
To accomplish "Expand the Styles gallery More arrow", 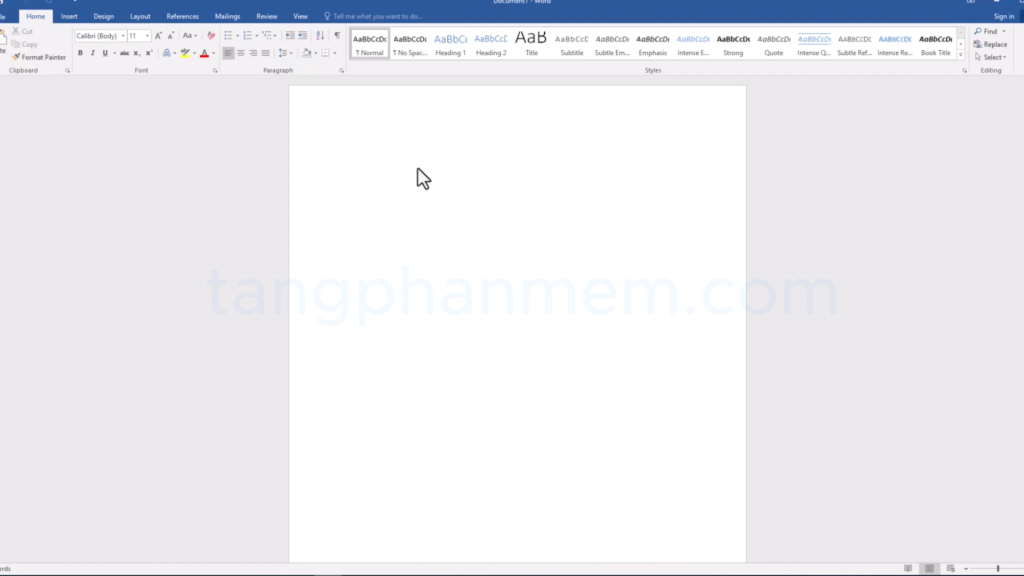I will click(x=961, y=55).
